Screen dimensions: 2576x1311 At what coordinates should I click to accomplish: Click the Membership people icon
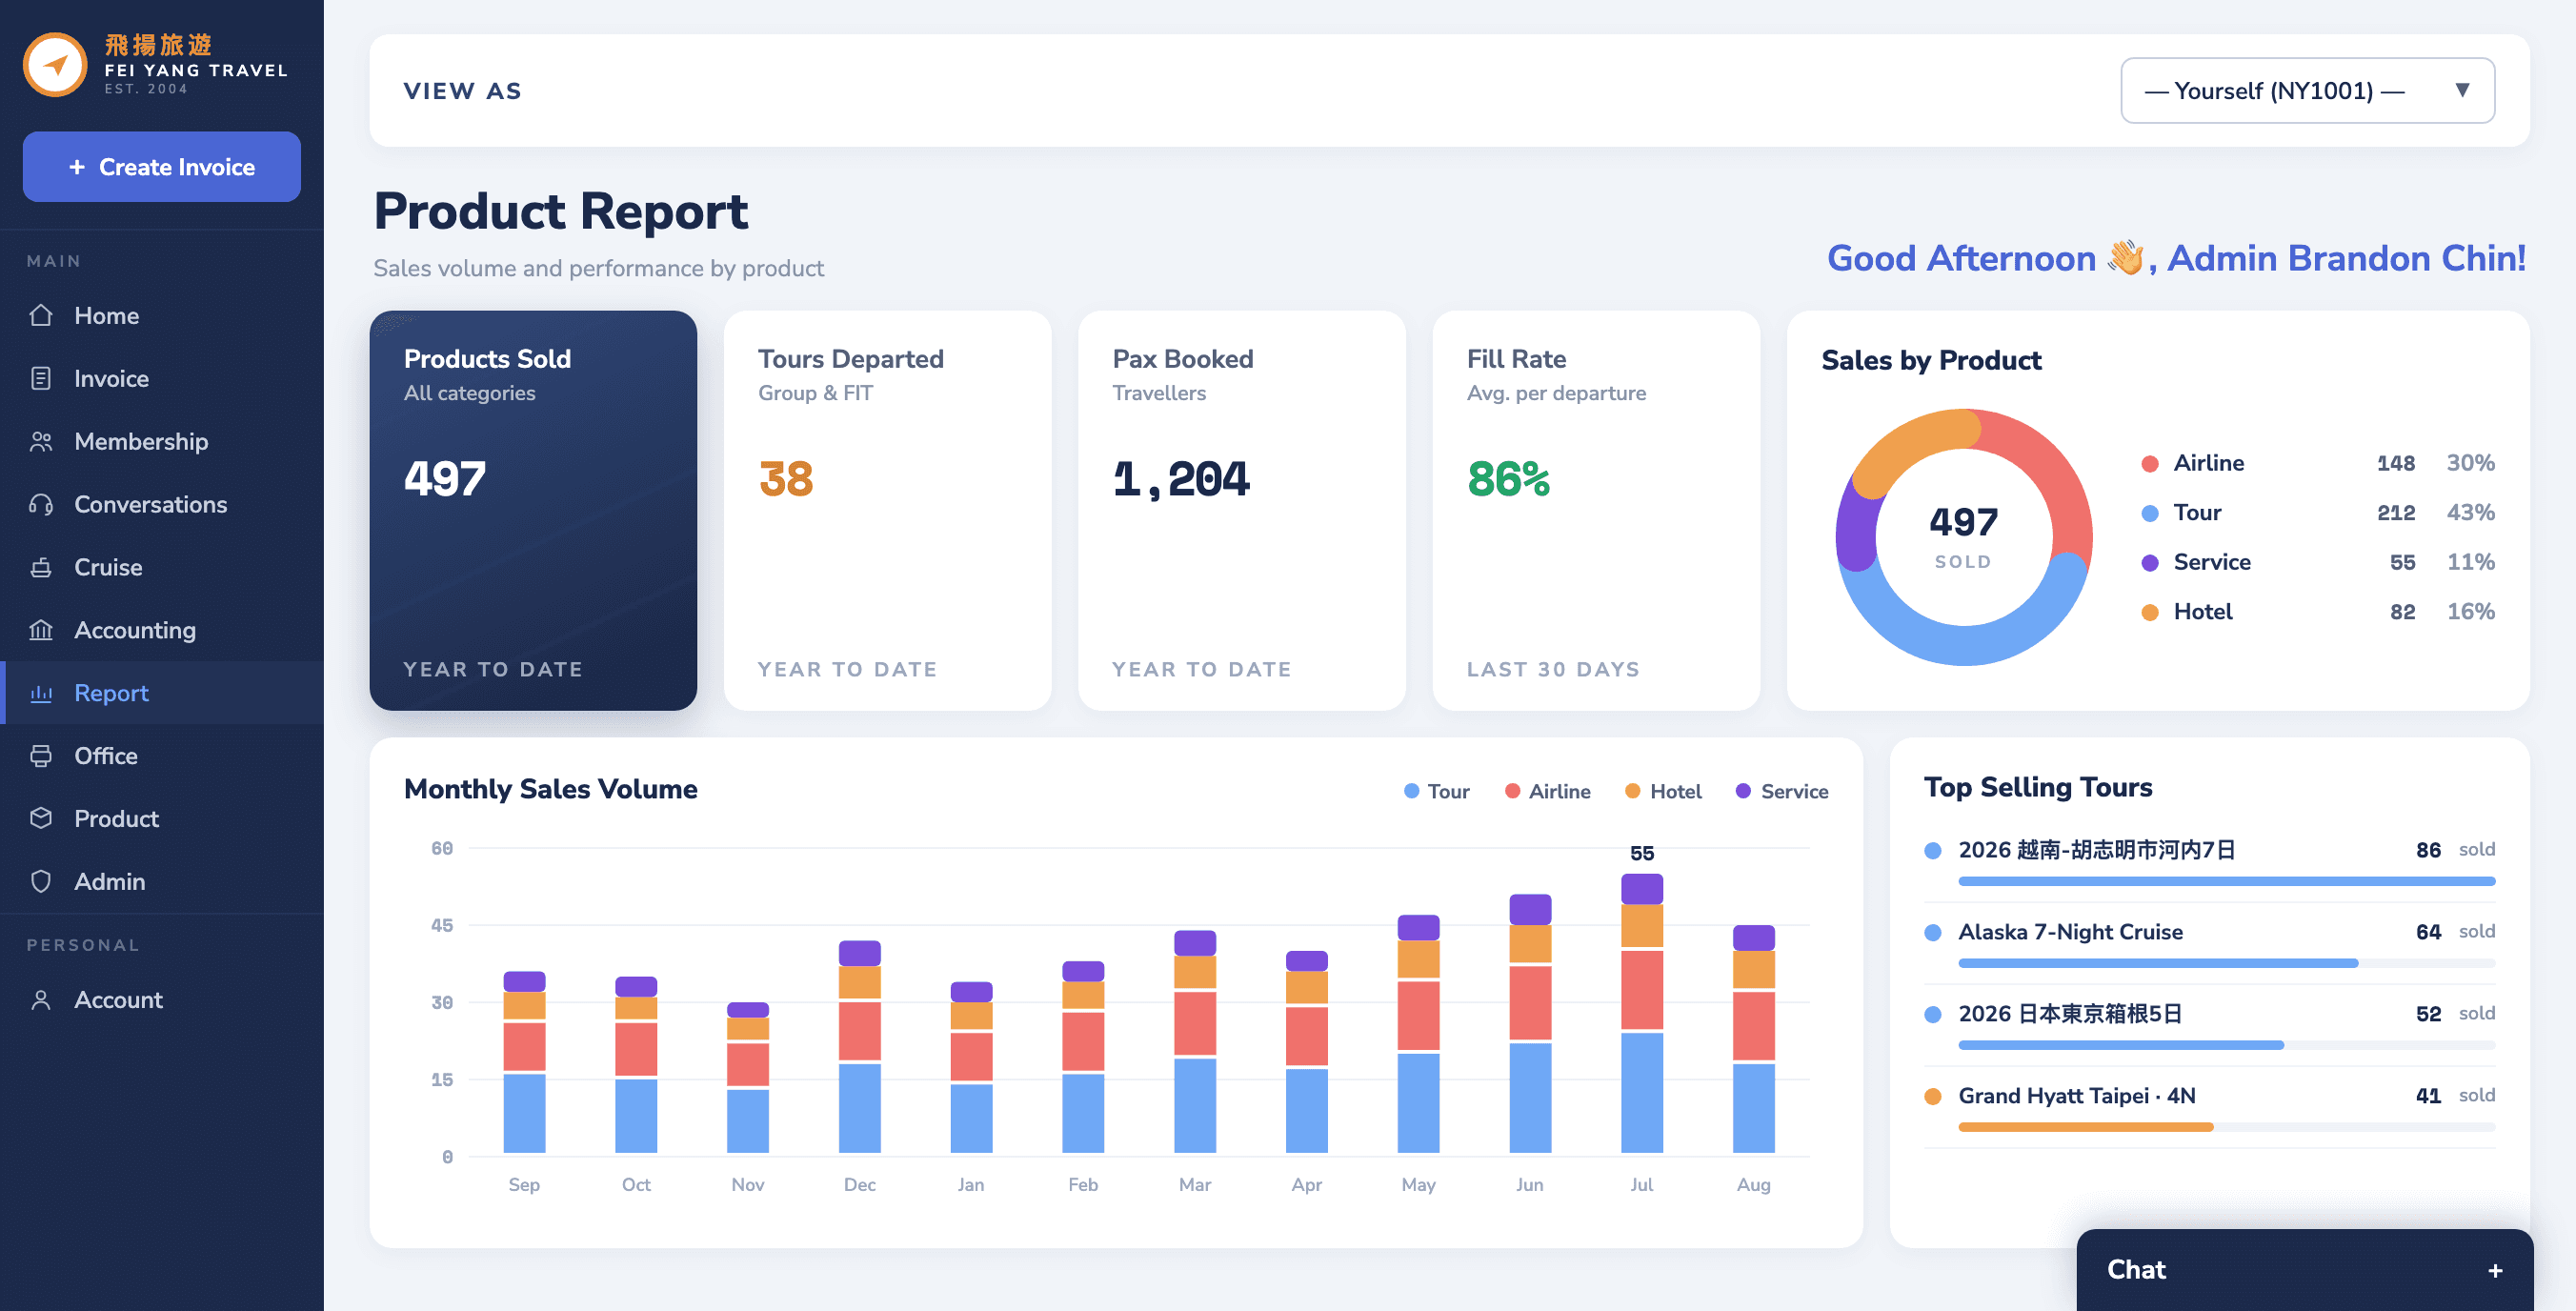41,441
